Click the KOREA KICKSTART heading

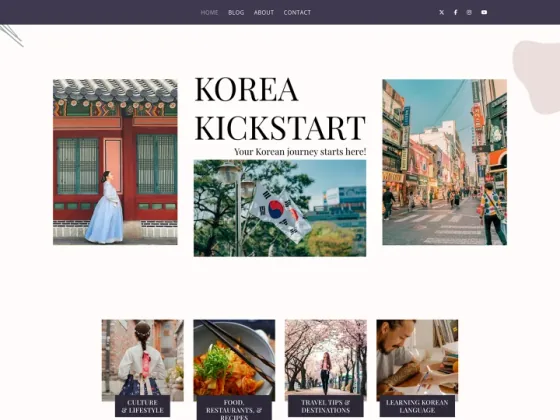[280, 109]
